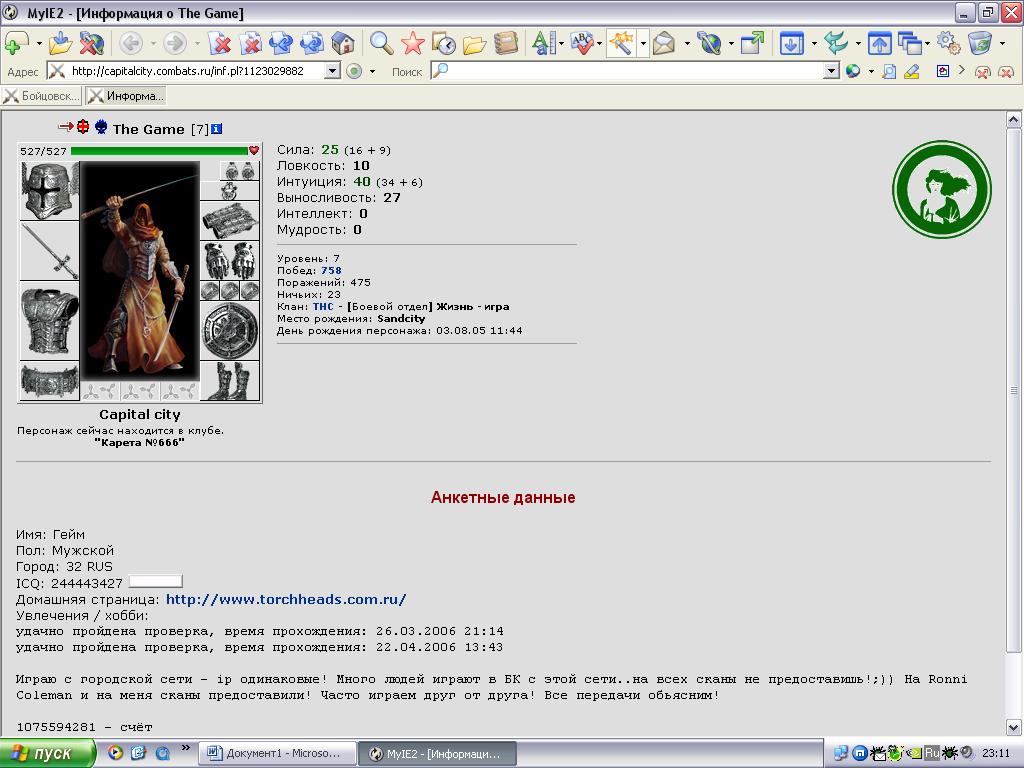The width and height of the screenshot is (1024, 768).
Task: Click the brown notebook icon
Action: pos(505,43)
